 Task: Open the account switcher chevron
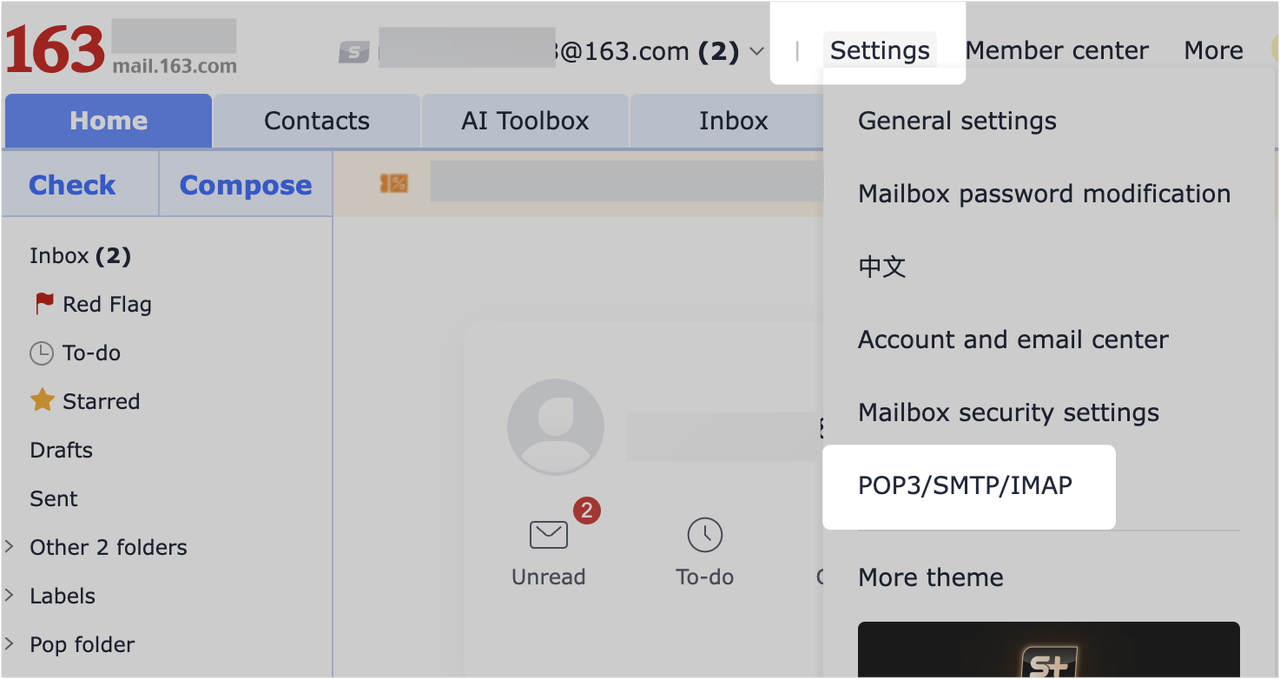757,51
